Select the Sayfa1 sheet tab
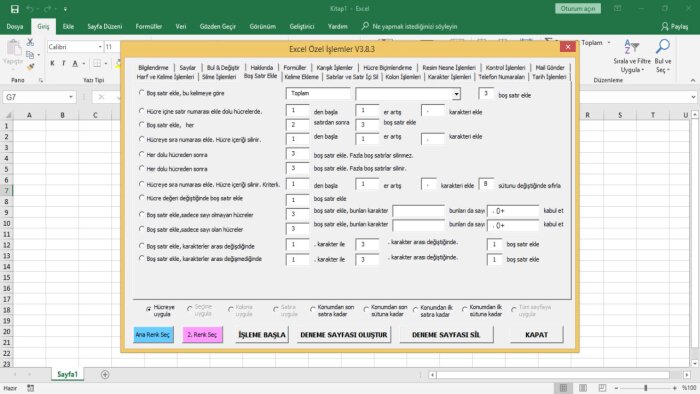700x394 pixels. pyautogui.click(x=67, y=374)
